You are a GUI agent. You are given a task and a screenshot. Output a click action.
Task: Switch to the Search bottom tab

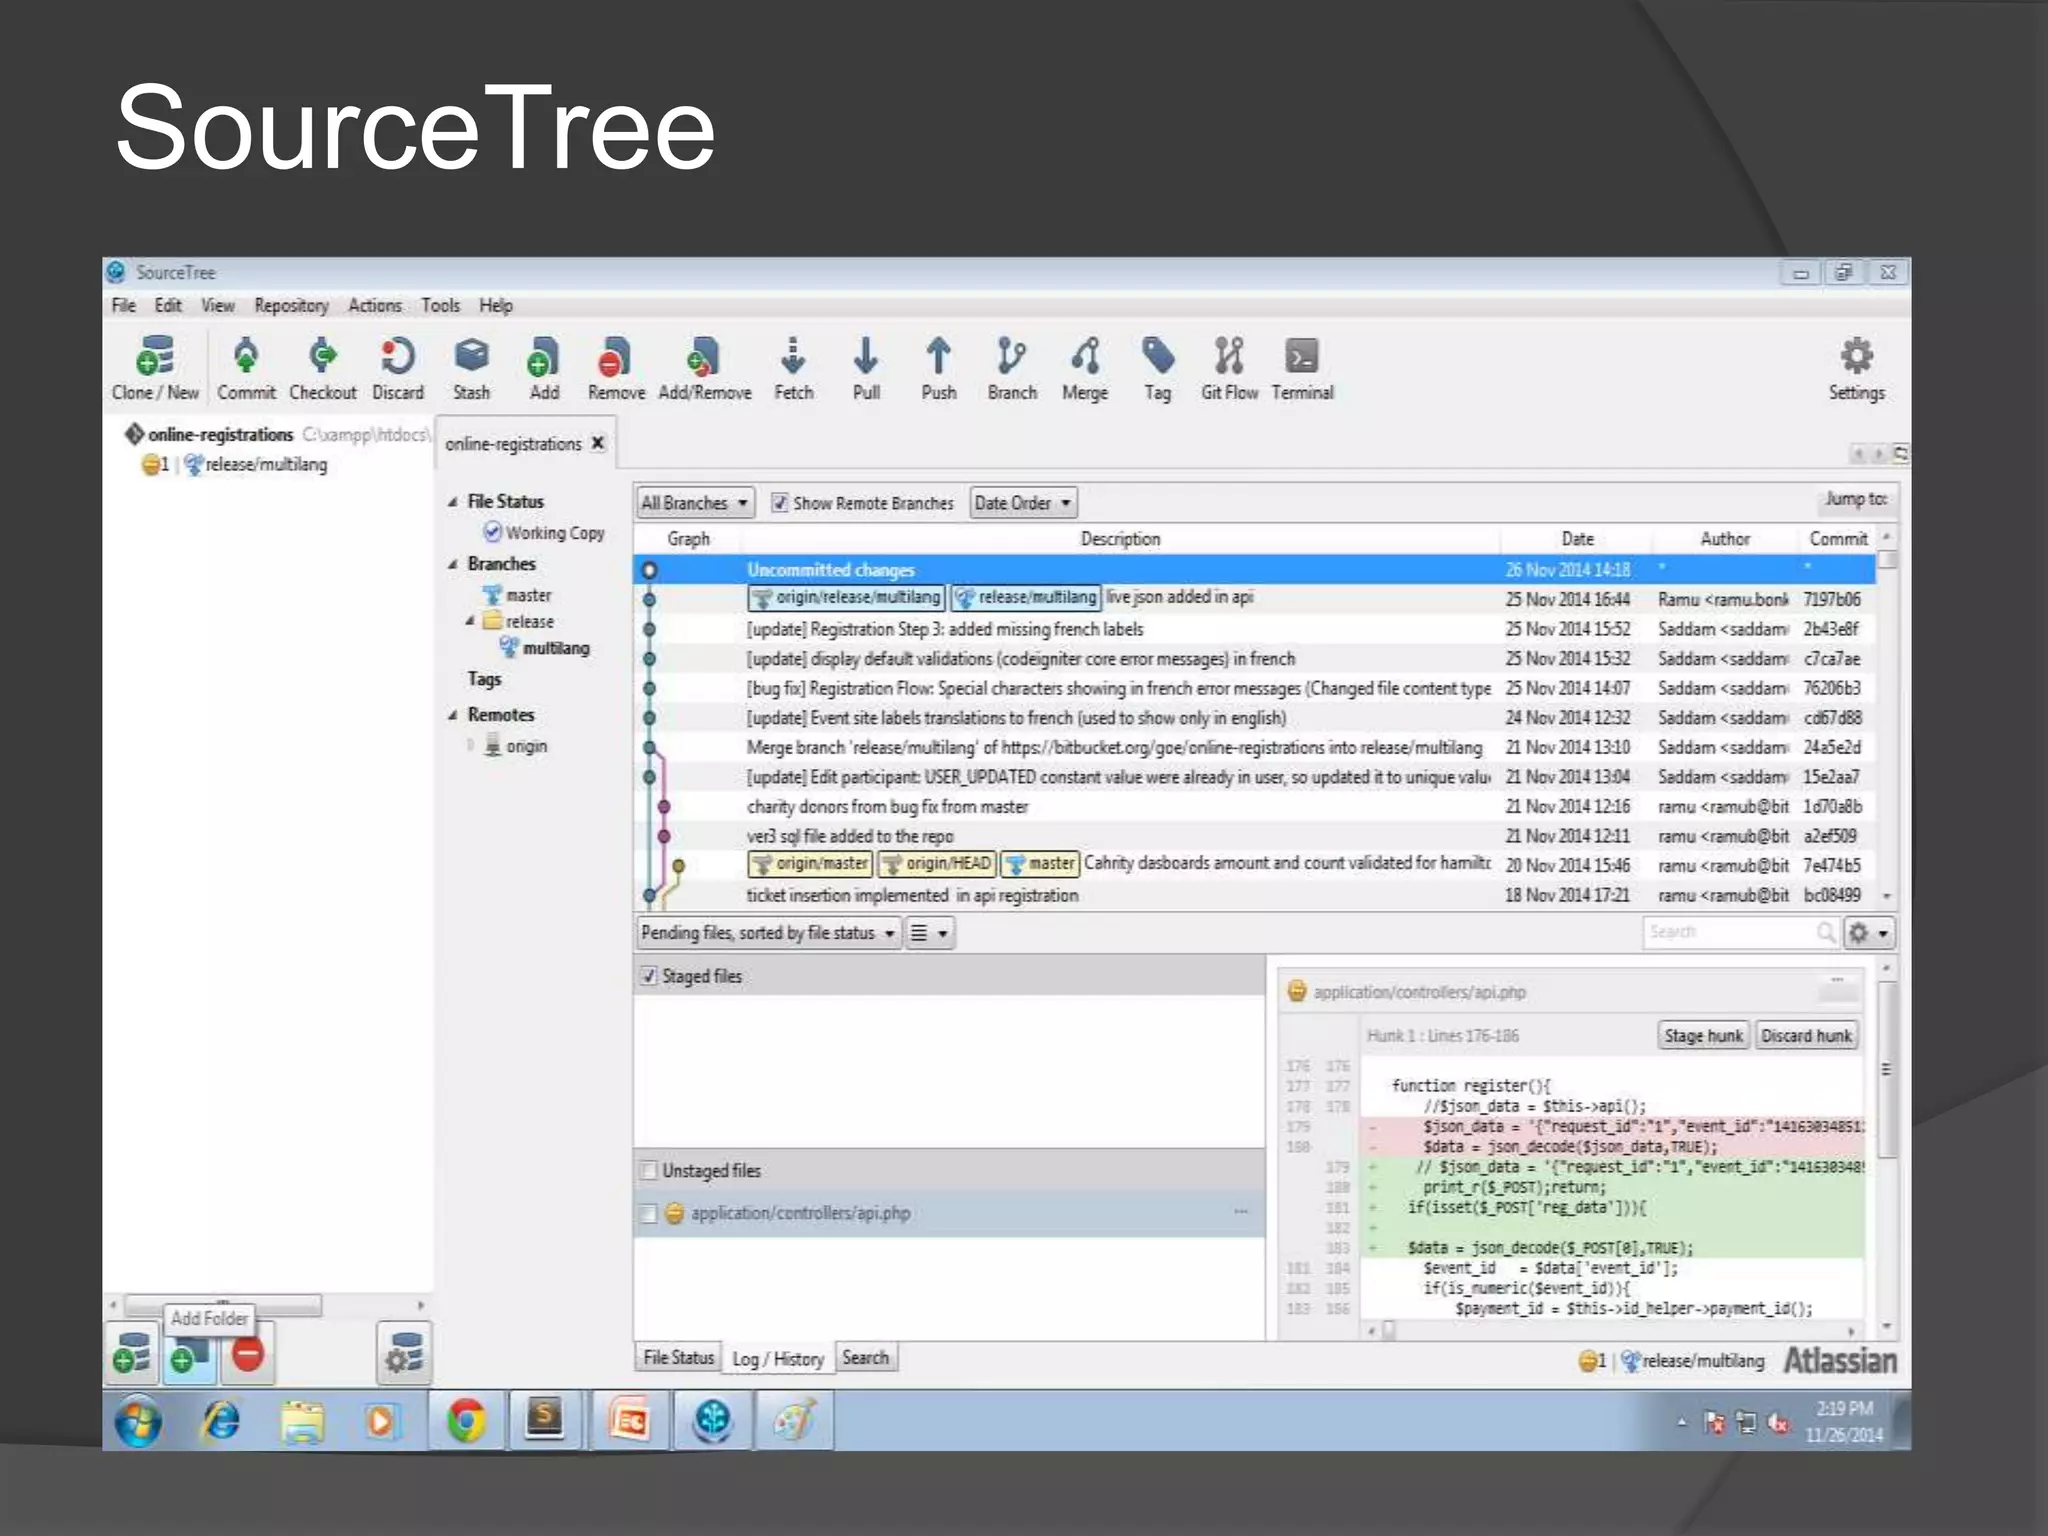(865, 1357)
